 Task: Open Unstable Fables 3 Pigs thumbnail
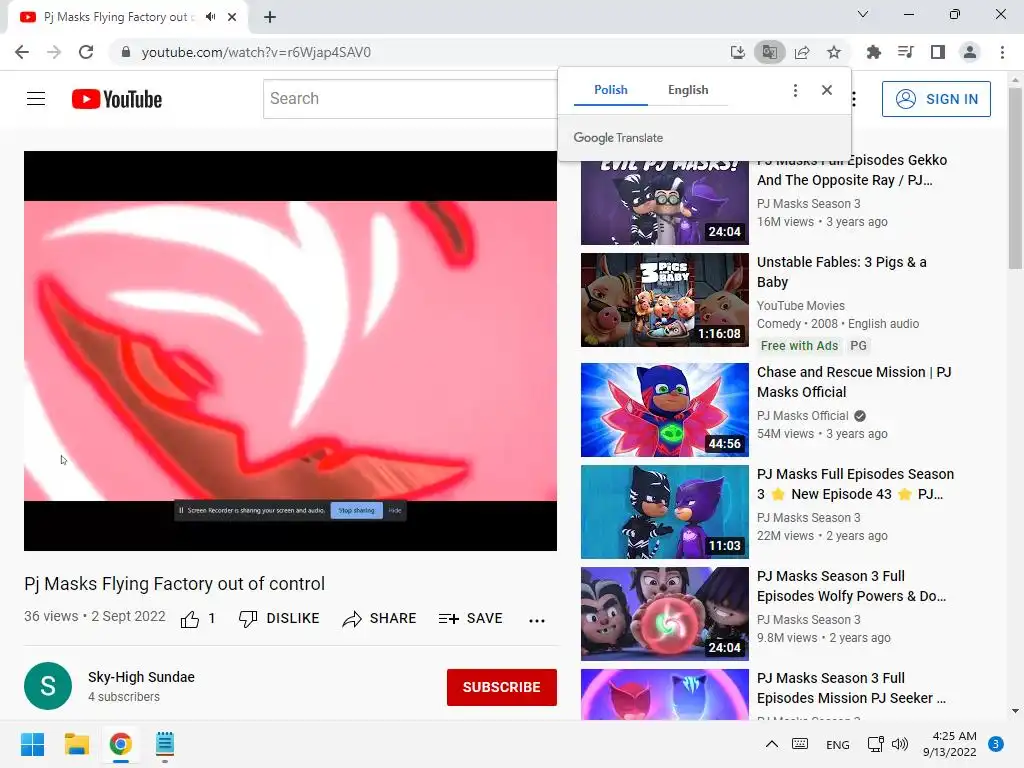(665, 300)
